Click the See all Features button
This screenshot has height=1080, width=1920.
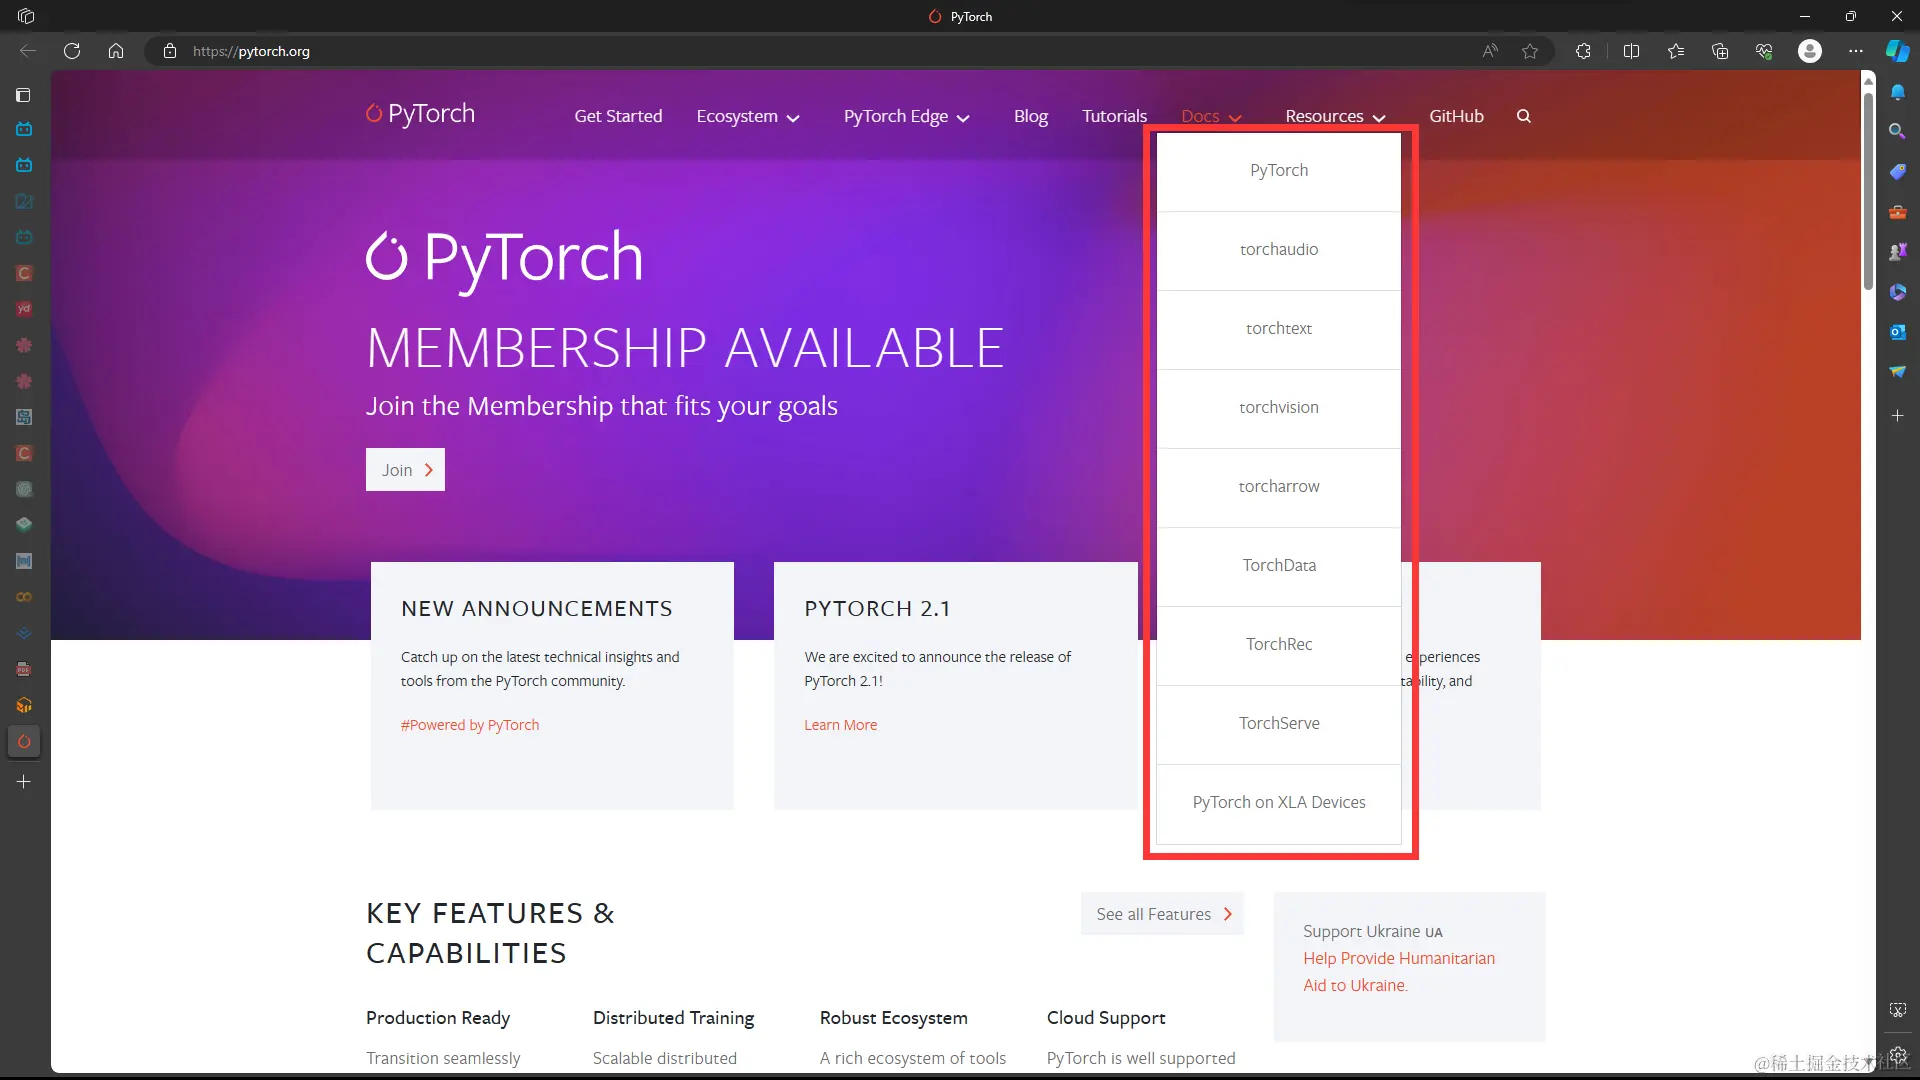tap(1162, 914)
